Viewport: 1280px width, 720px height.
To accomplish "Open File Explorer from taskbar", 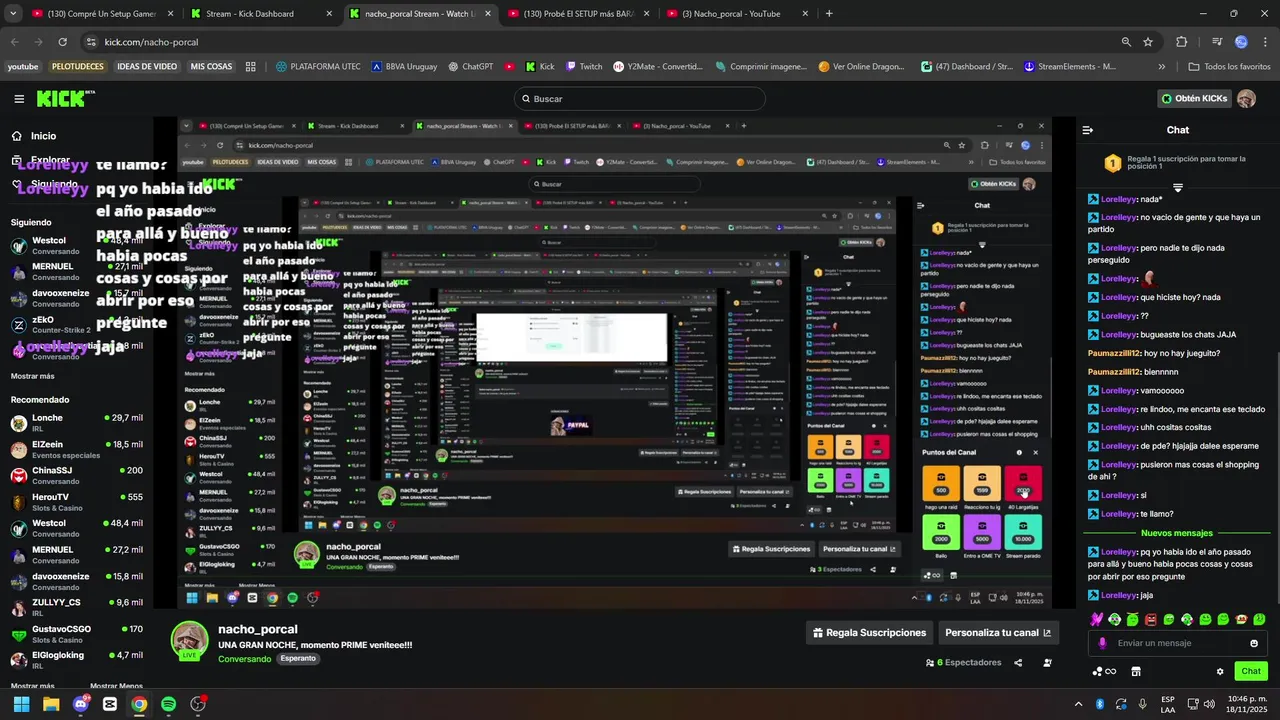I will pyautogui.click(x=51, y=704).
